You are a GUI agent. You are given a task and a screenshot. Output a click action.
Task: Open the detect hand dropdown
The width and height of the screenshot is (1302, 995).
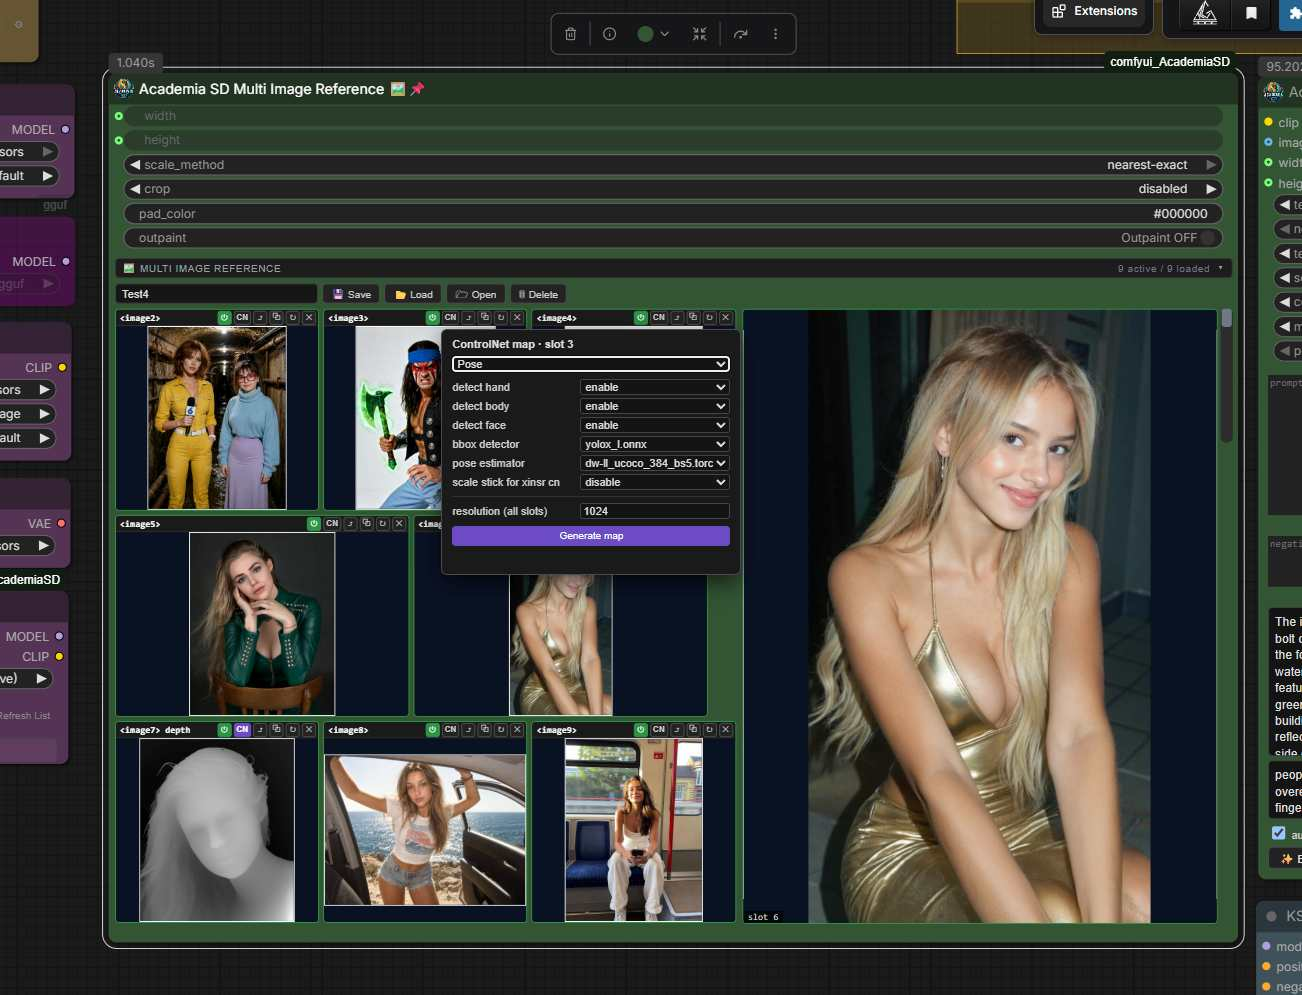654,387
